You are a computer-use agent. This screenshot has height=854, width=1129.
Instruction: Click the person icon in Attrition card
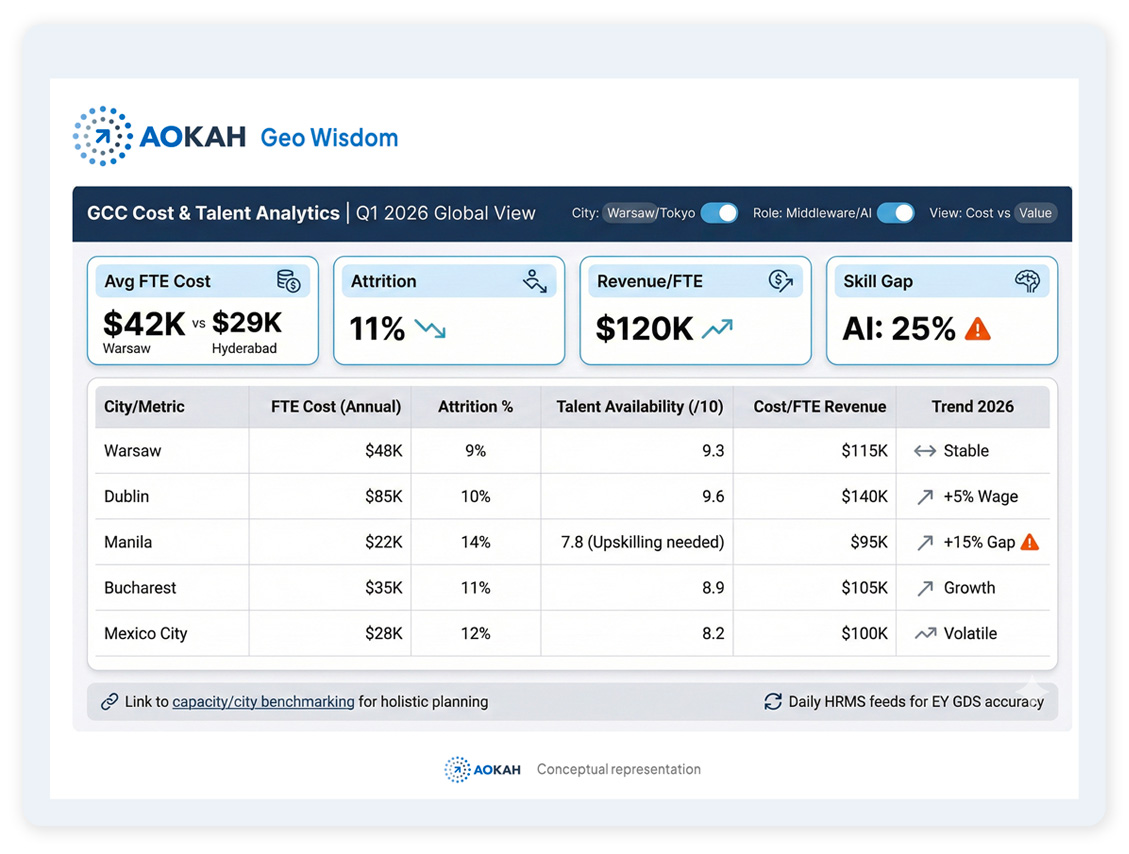[535, 281]
